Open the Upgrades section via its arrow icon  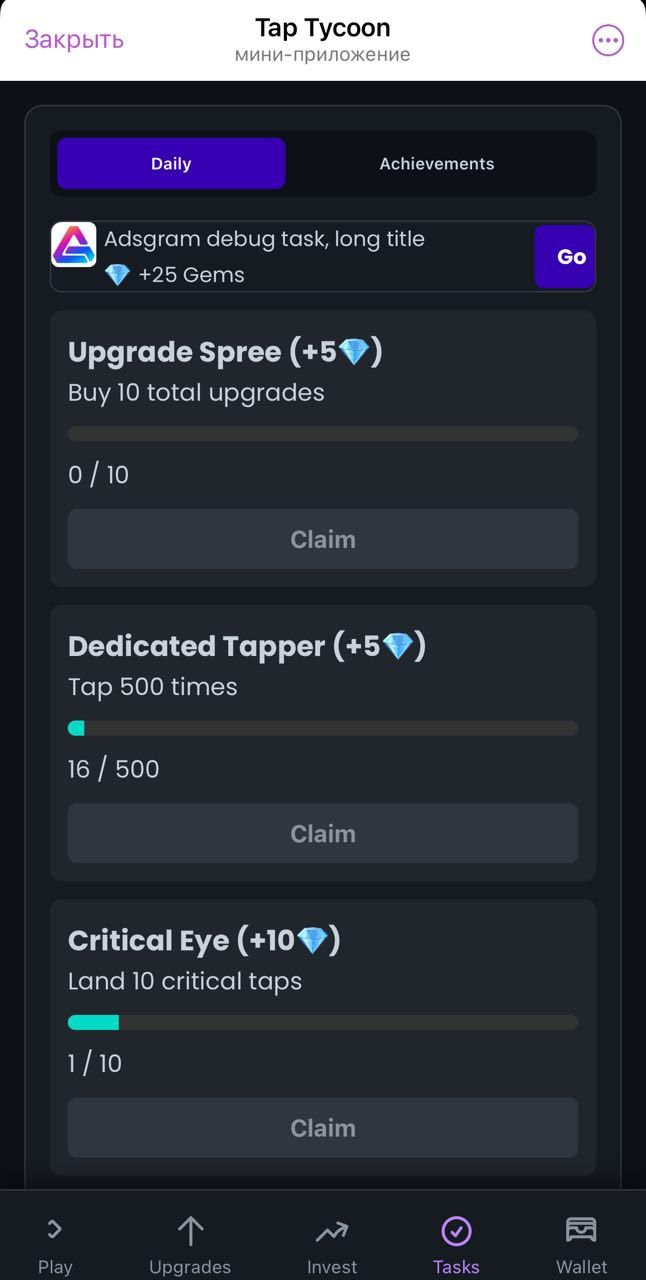point(189,1228)
